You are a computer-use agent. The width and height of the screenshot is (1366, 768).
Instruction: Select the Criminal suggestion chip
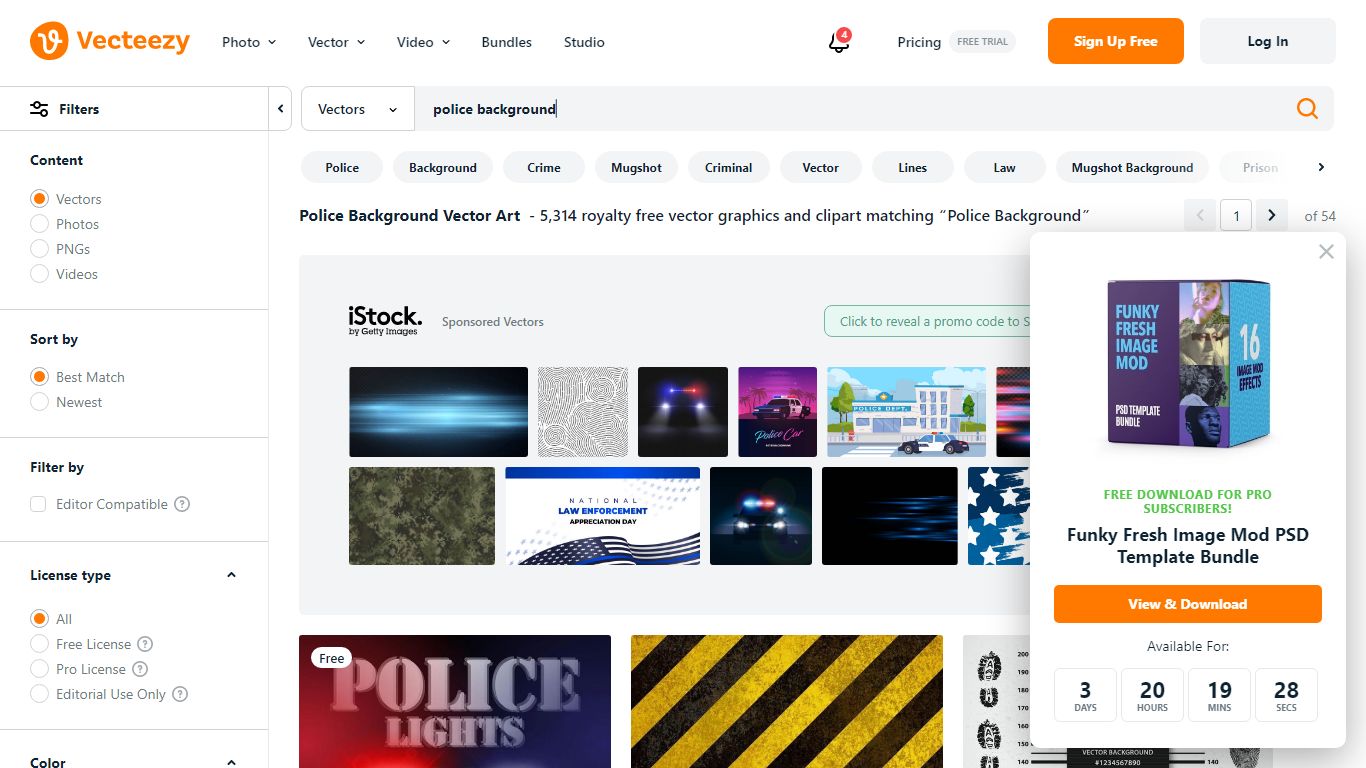pos(729,167)
